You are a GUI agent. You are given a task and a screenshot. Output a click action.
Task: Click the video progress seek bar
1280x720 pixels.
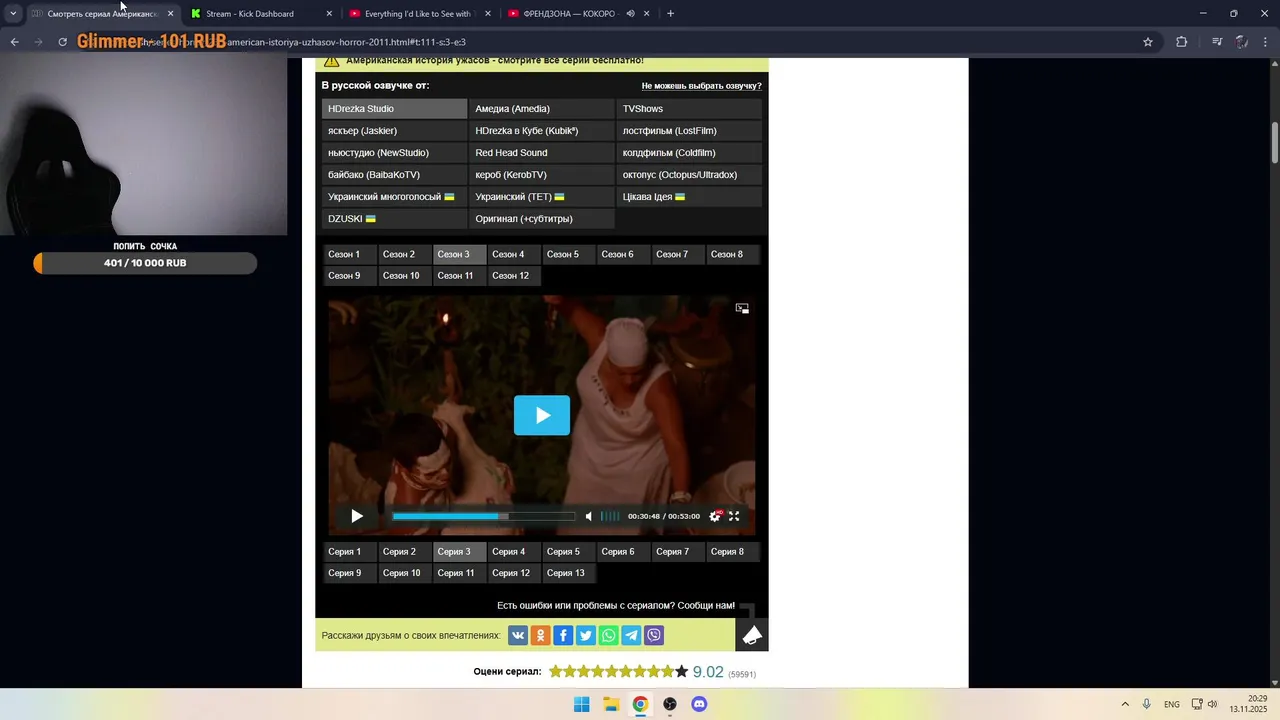coord(483,516)
